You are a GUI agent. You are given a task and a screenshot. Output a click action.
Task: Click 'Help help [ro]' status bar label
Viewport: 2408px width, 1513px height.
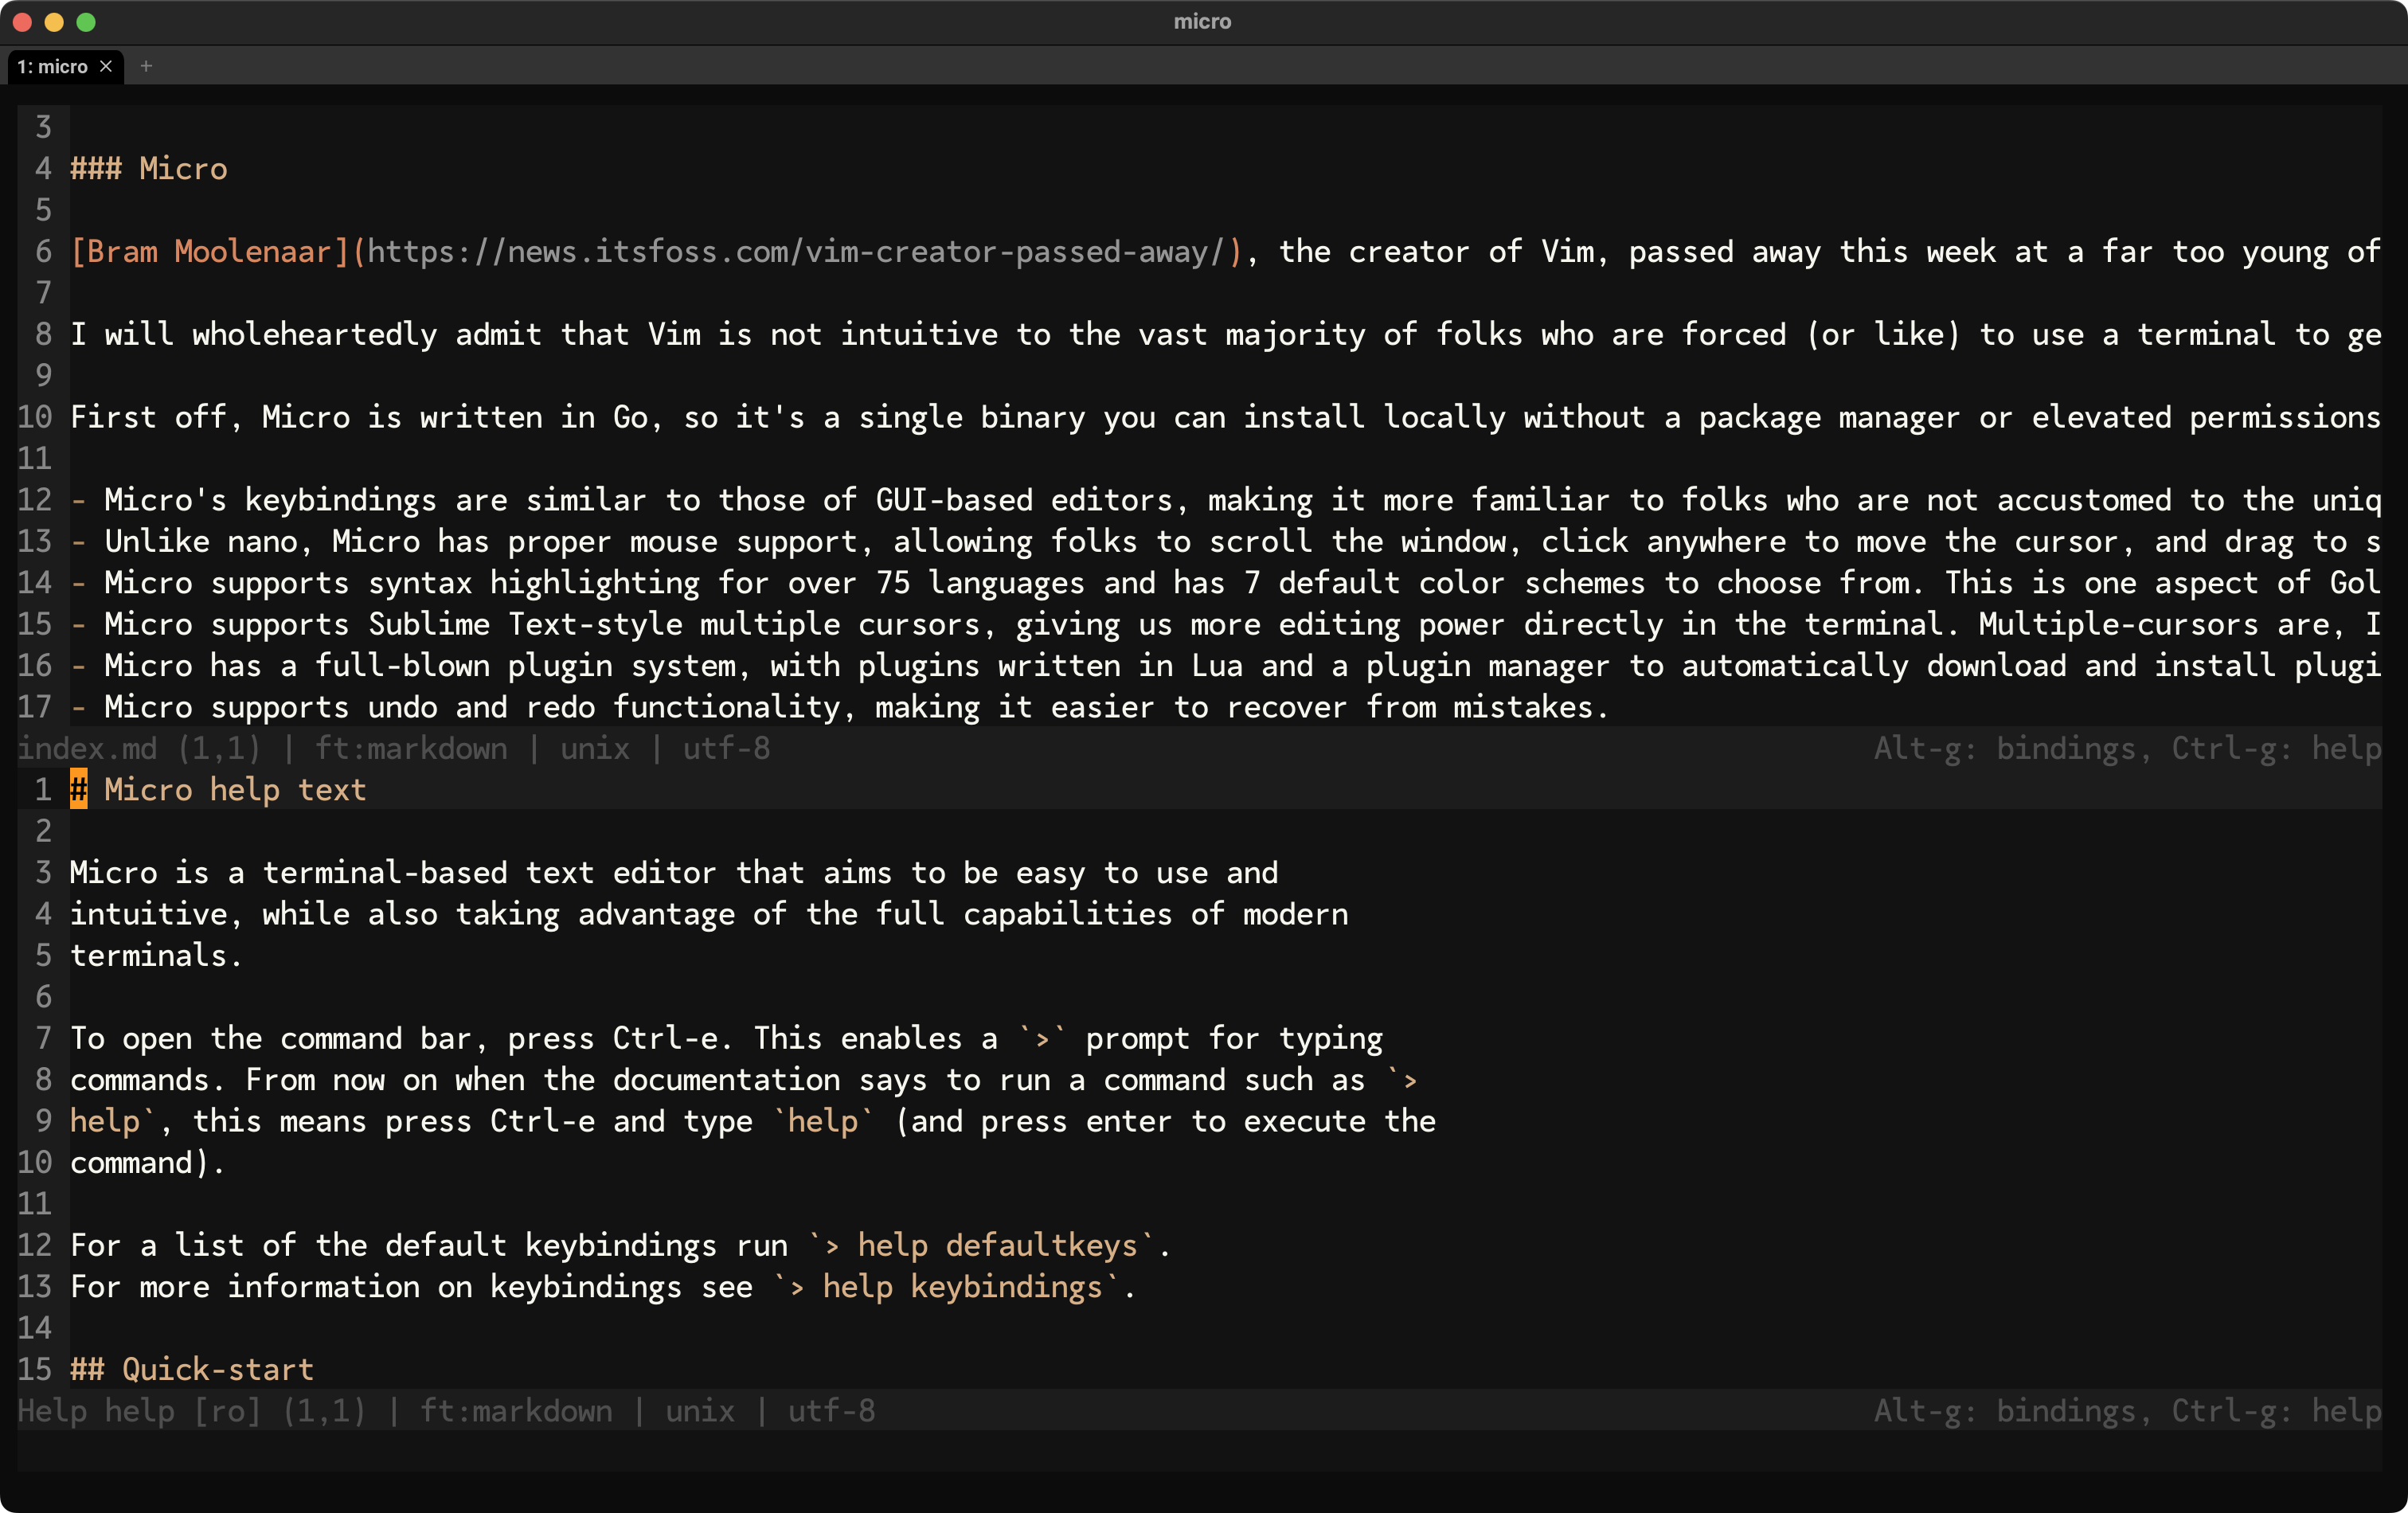click(139, 1410)
